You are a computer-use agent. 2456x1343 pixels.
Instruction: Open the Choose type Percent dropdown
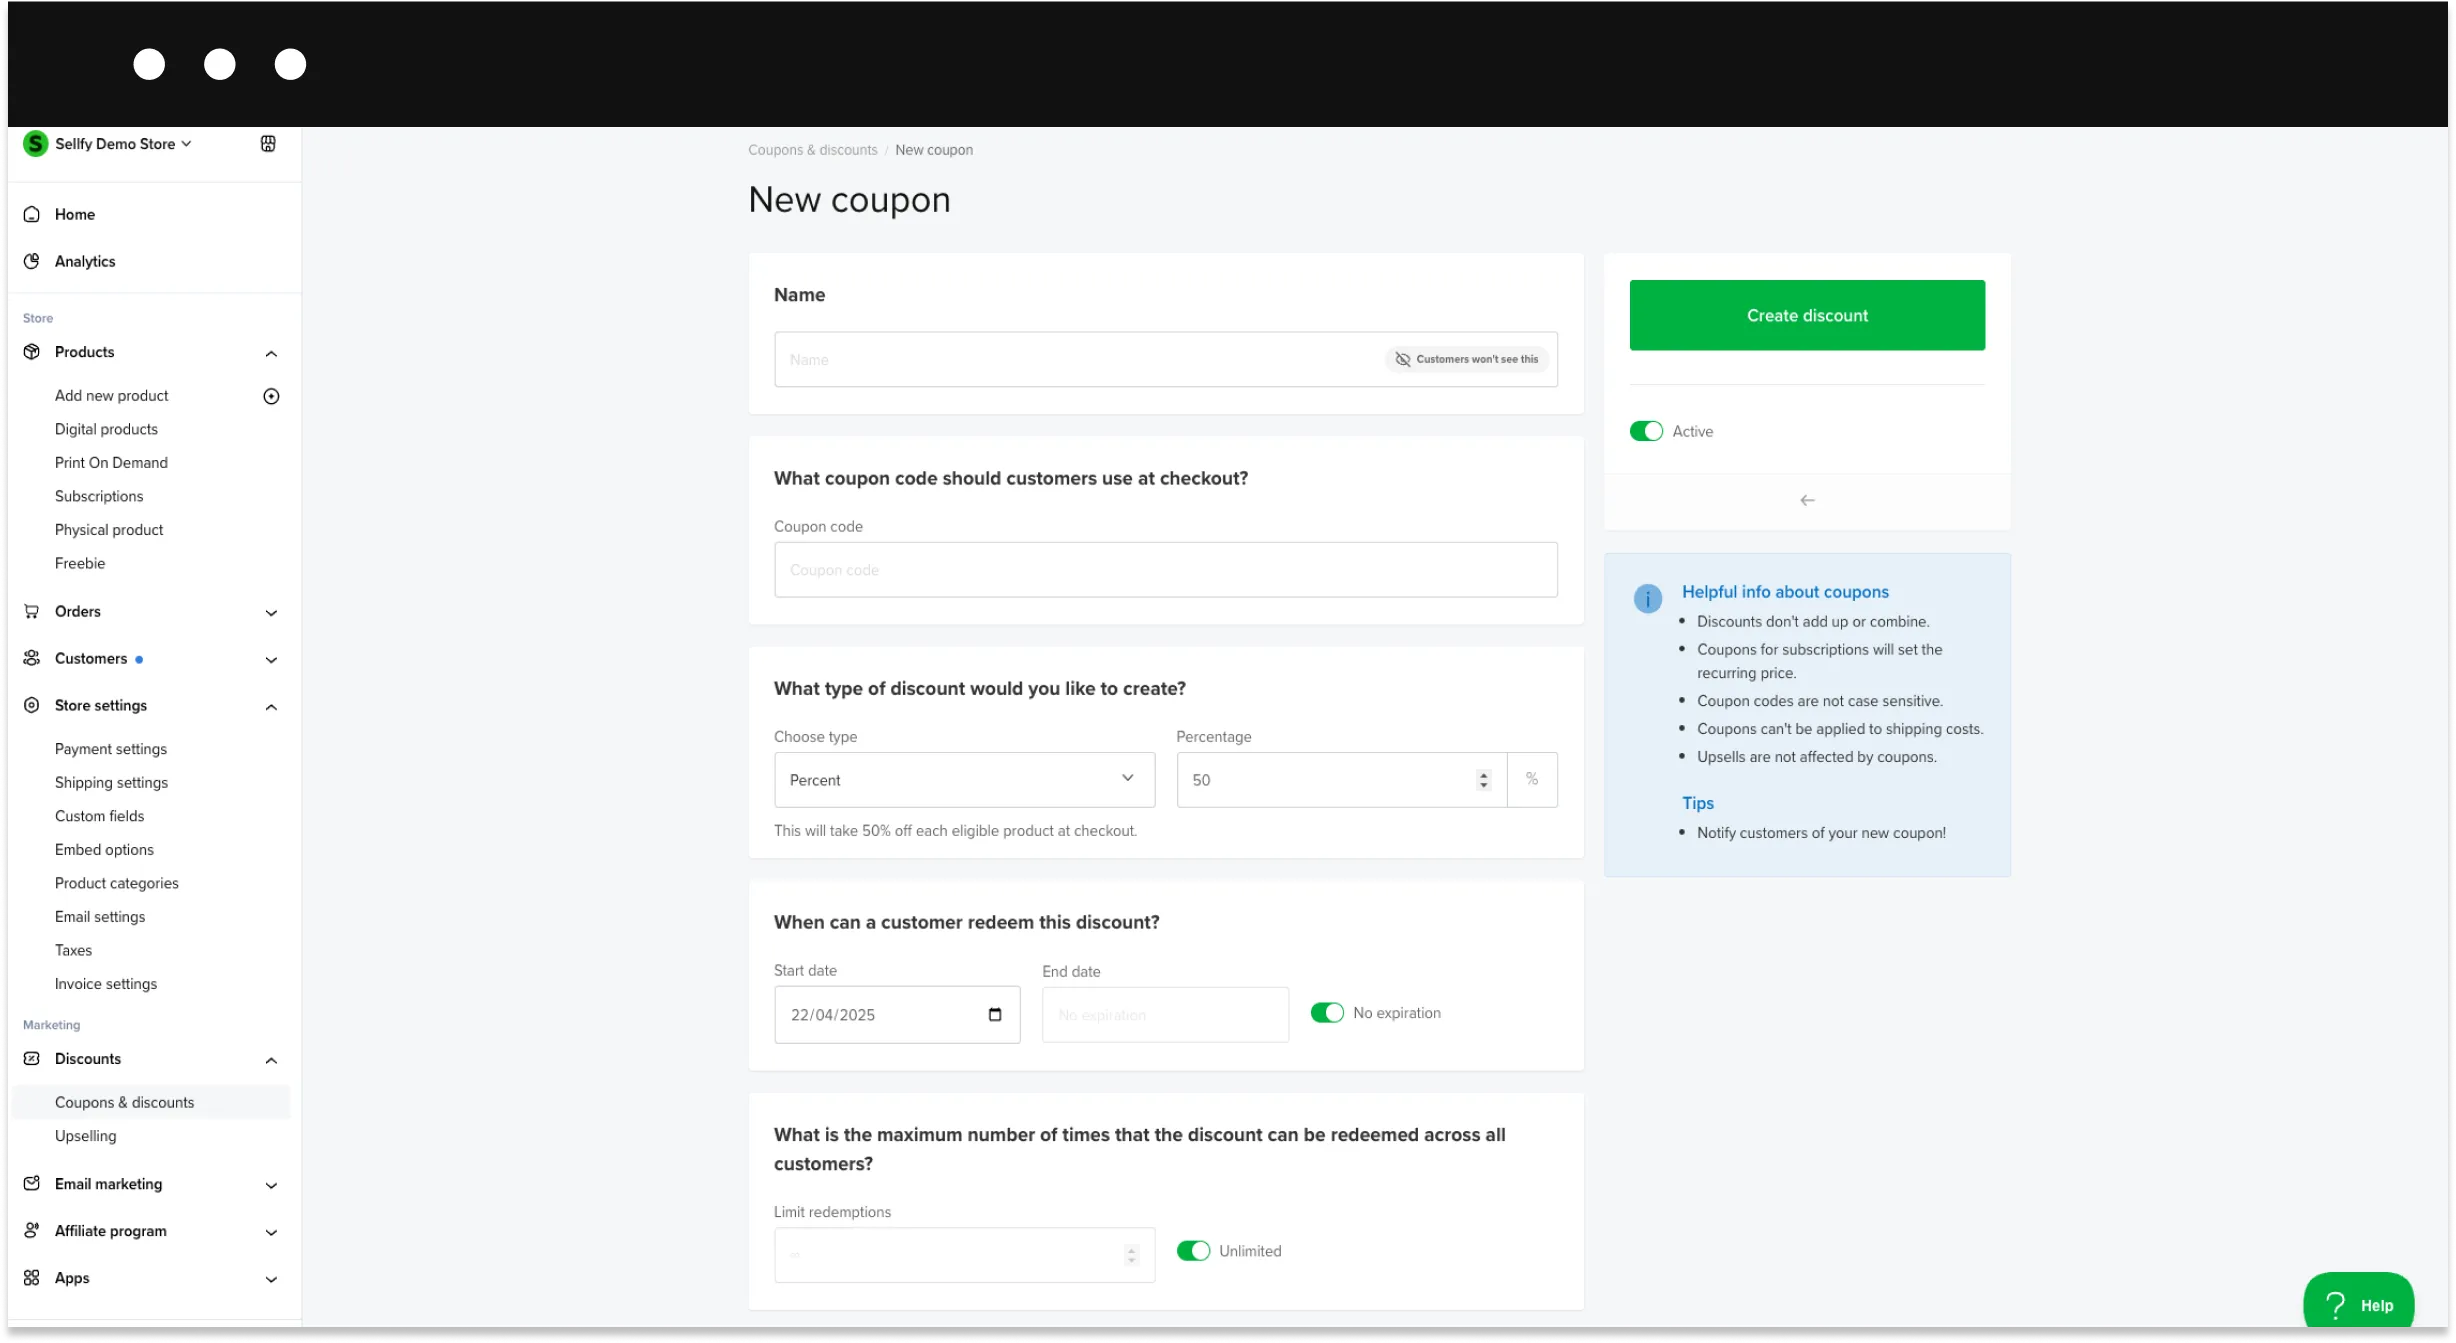[964, 780]
